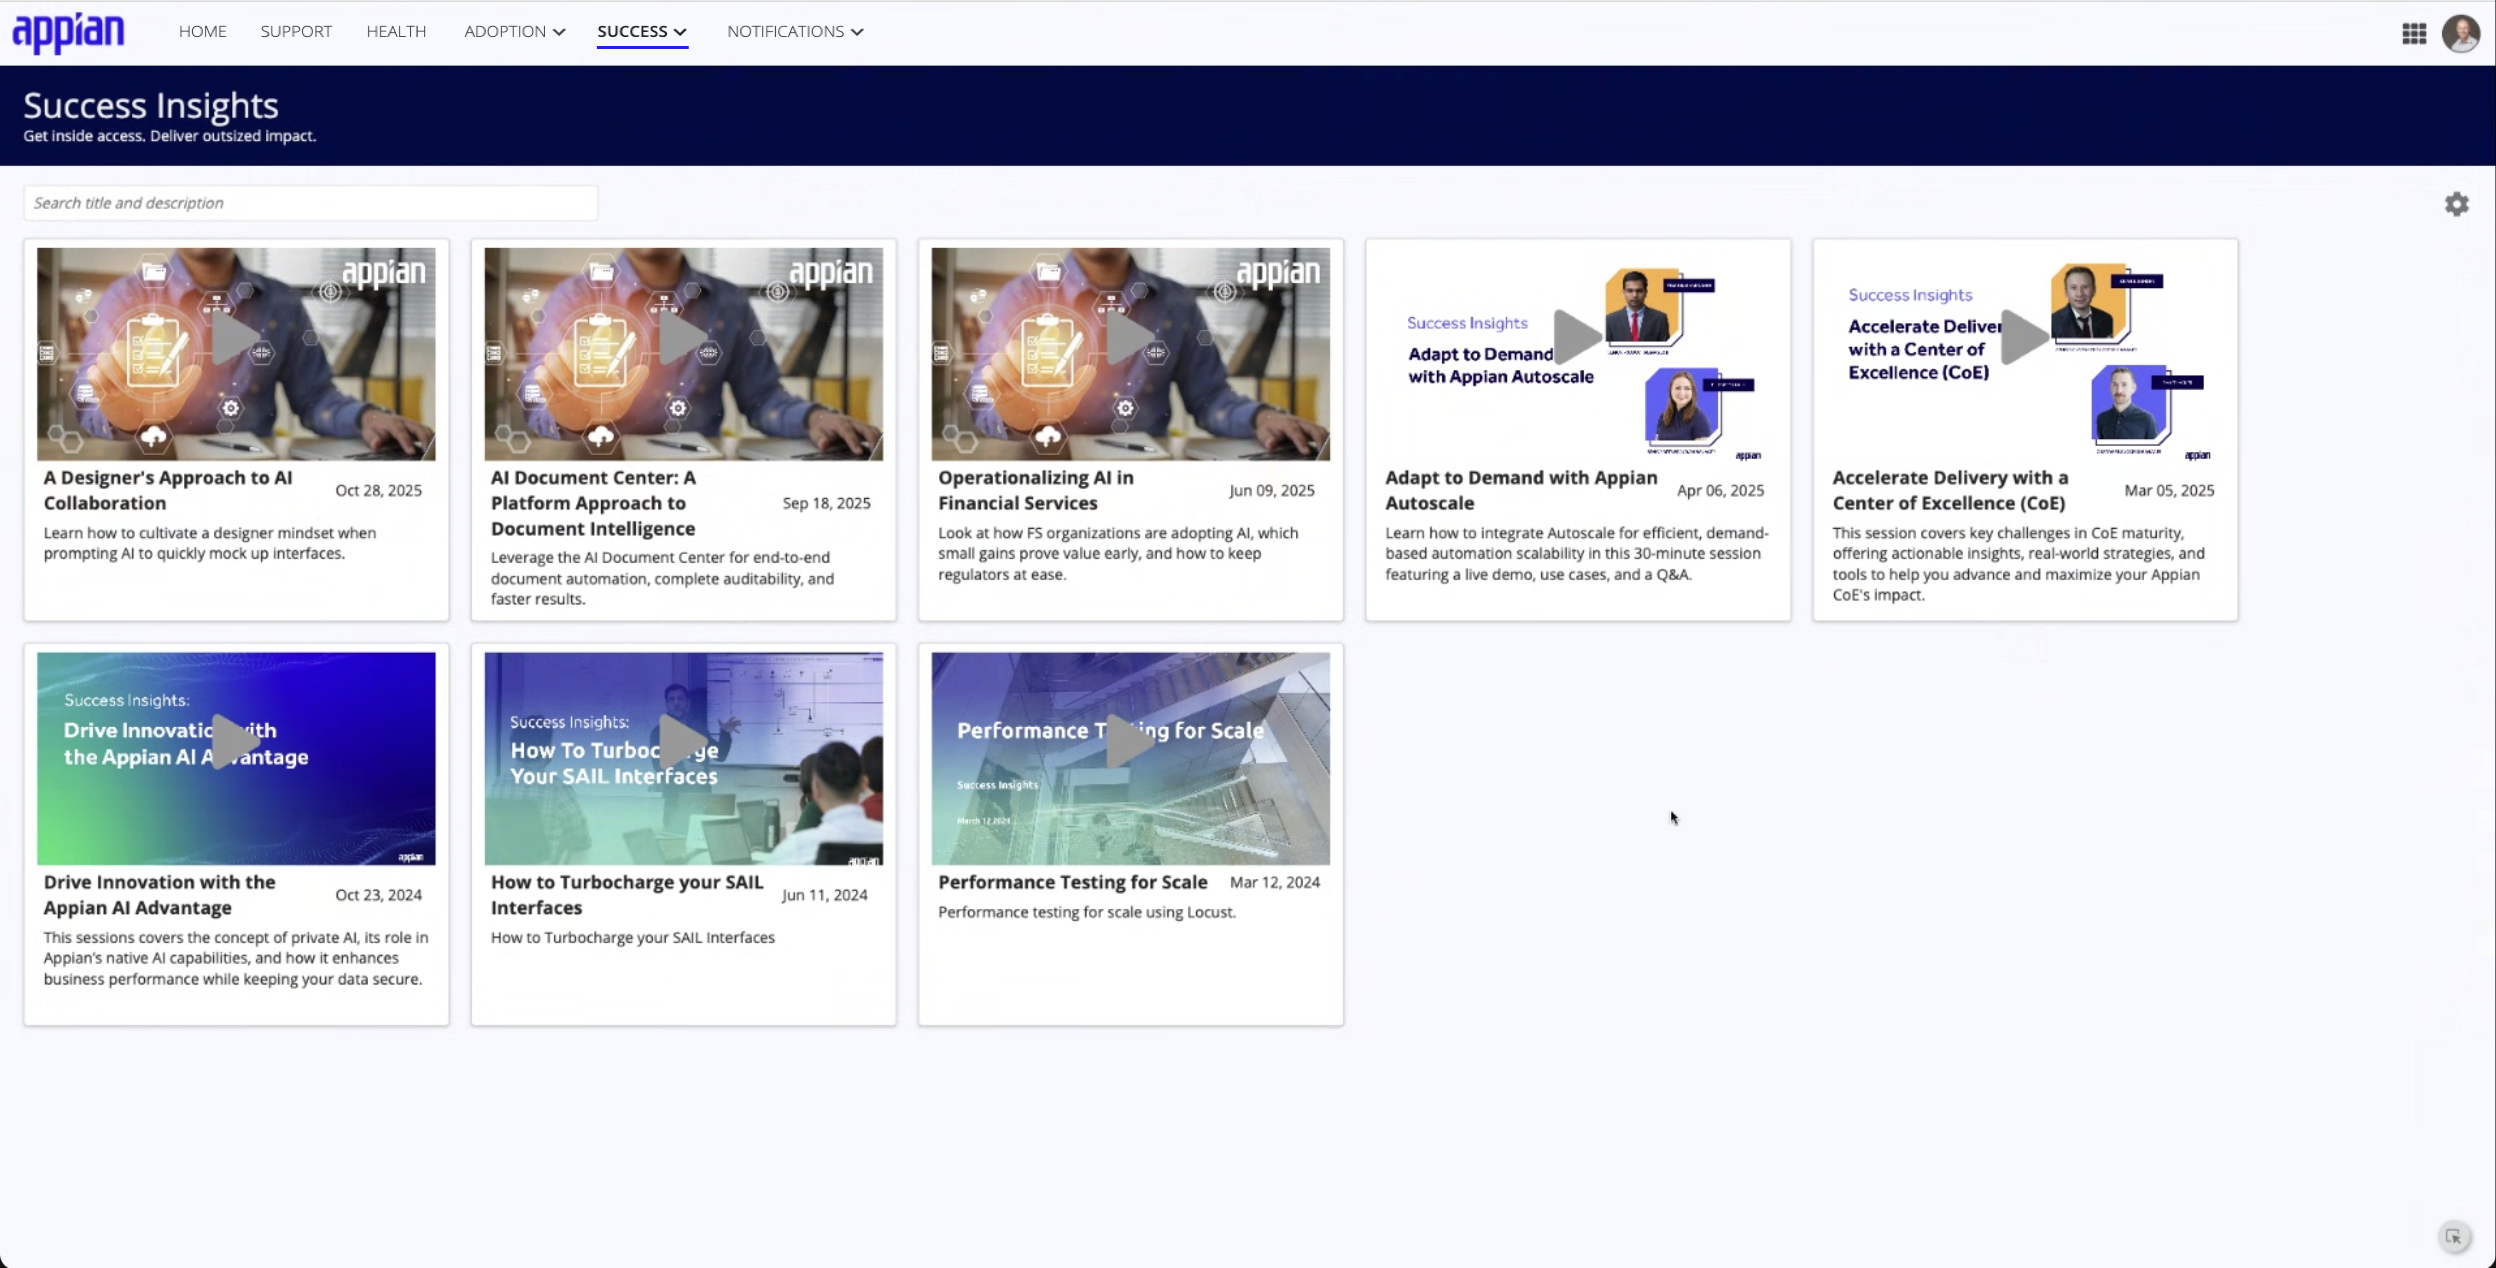Go to the Home tab

(203, 32)
